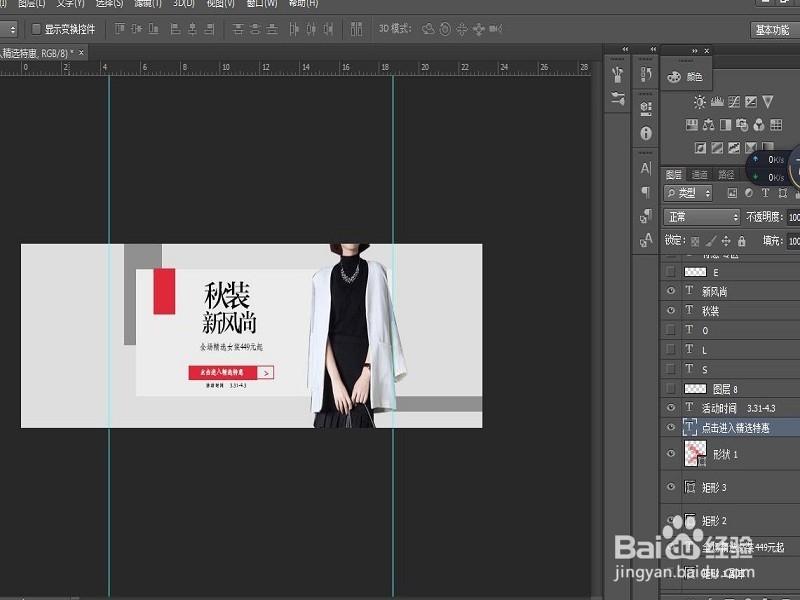The height and width of the screenshot is (600, 800).
Task: Open the Brush Presets panel icon
Action: [x=617, y=98]
